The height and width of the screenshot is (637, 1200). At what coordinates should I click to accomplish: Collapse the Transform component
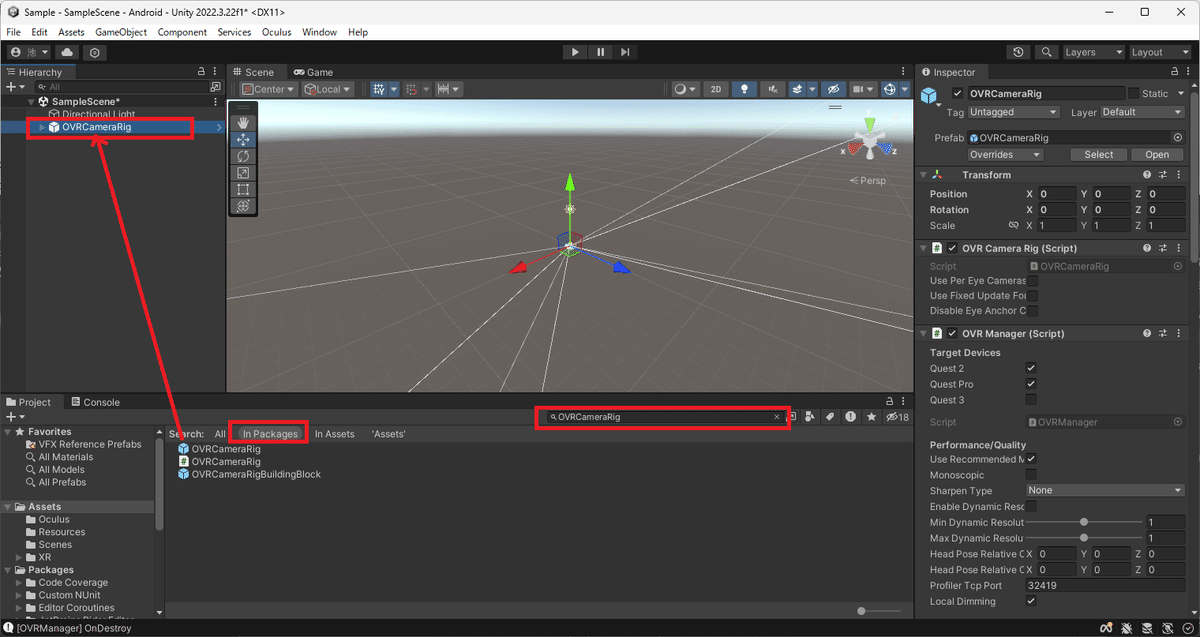921,175
